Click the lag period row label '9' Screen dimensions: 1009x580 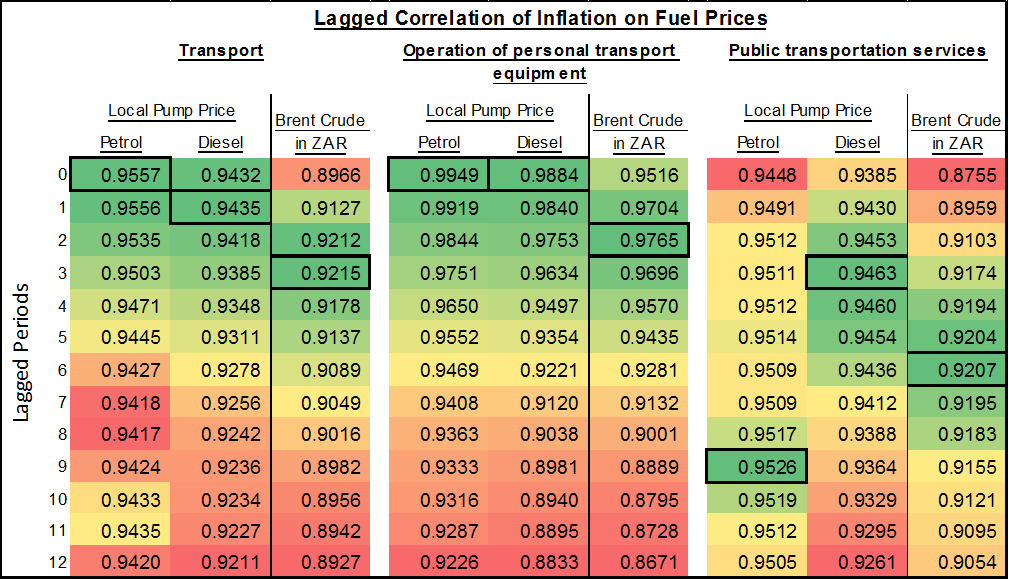click(x=62, y=466)
